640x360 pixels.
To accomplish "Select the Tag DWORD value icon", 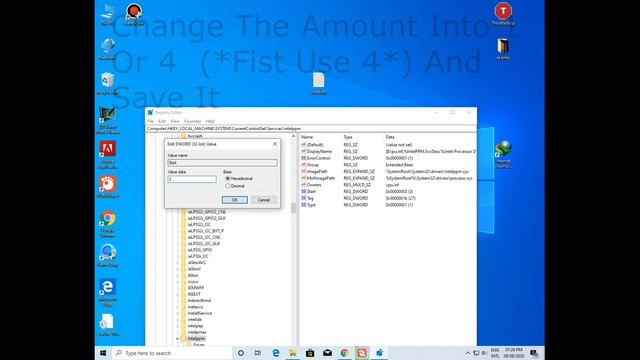I will coord(304,198).
